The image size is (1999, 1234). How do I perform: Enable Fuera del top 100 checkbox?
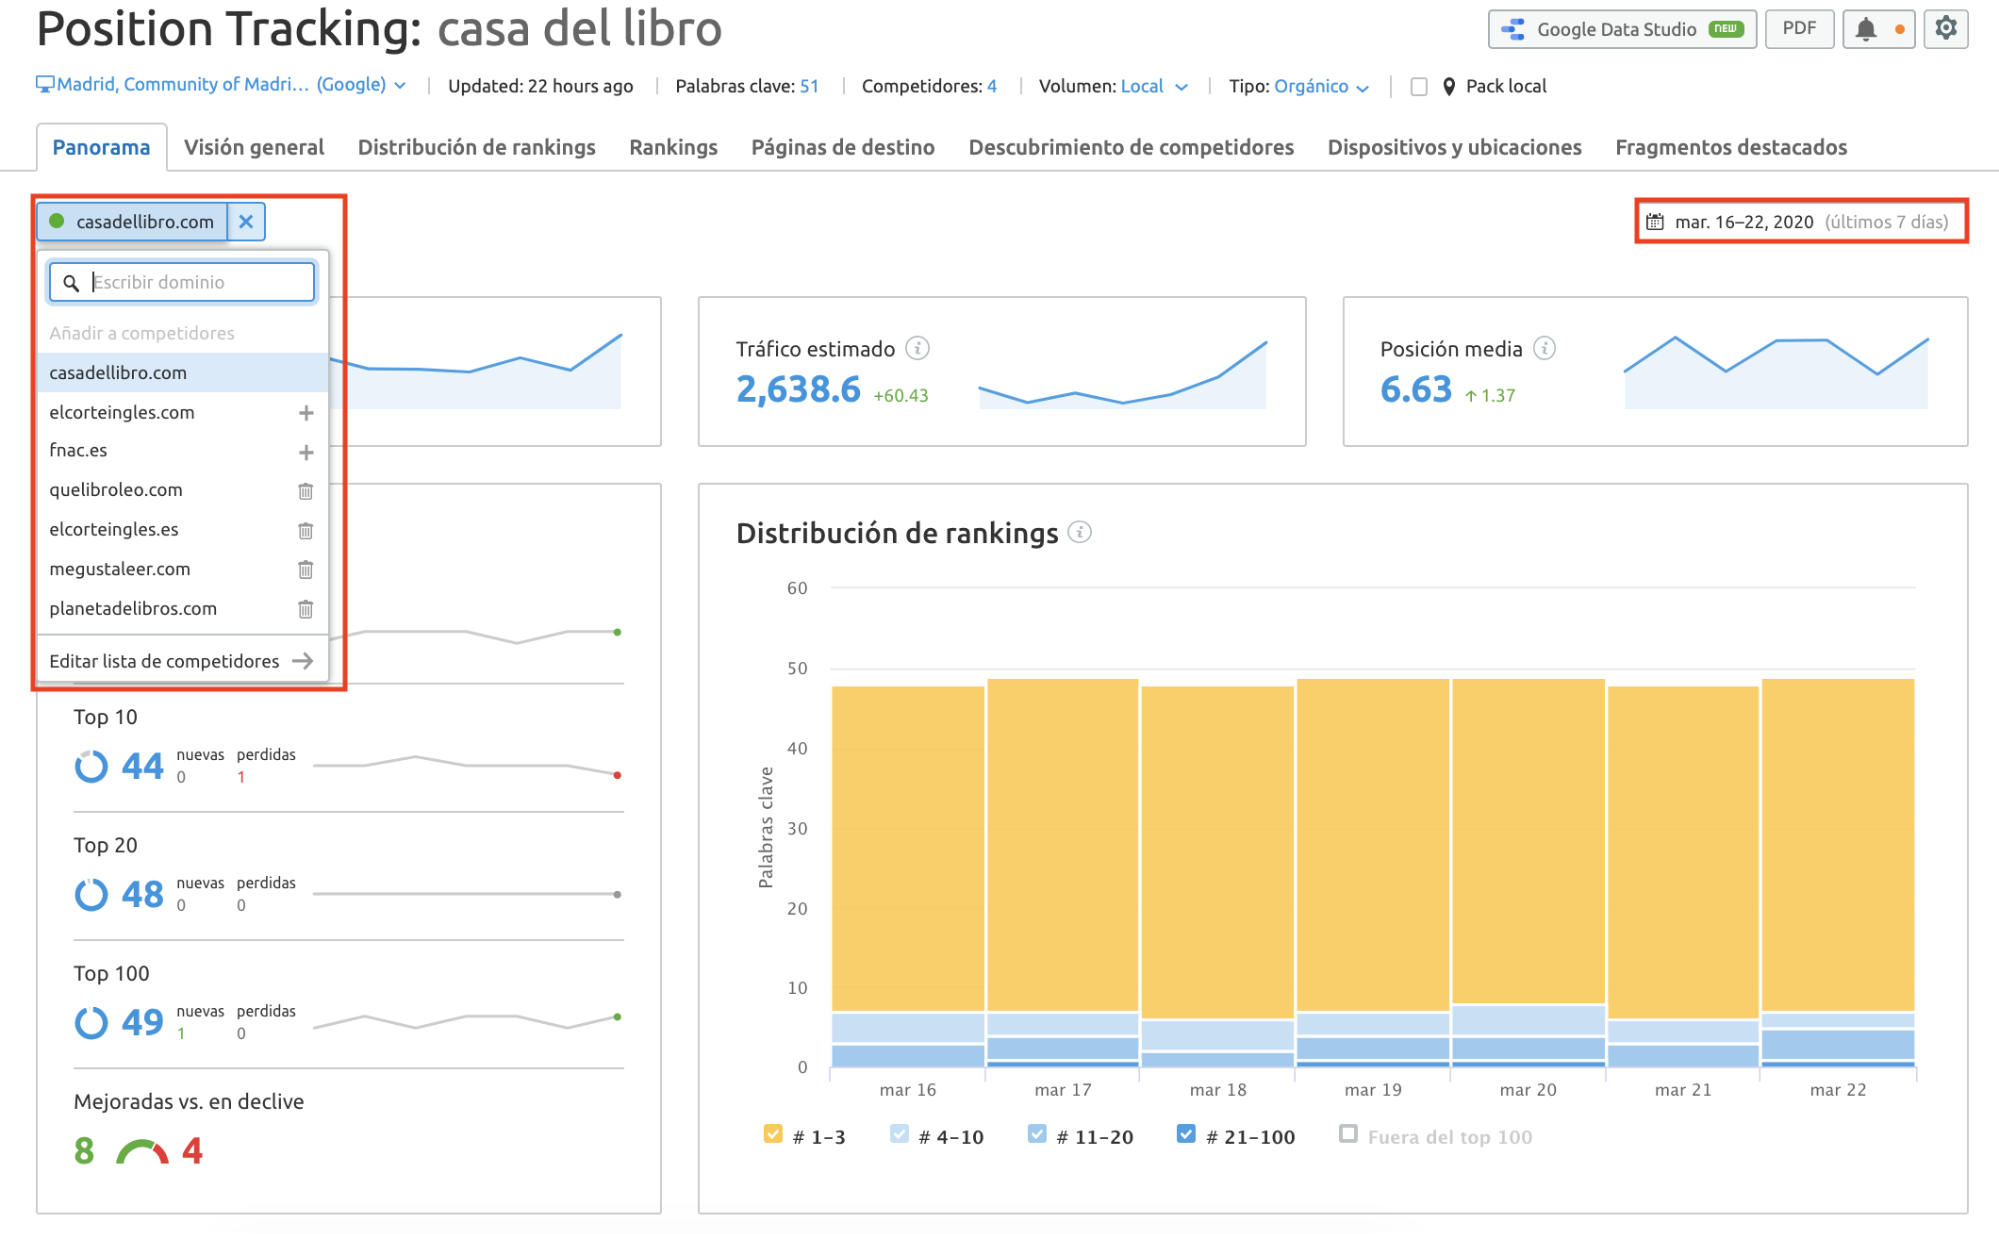(1348, 1134)
